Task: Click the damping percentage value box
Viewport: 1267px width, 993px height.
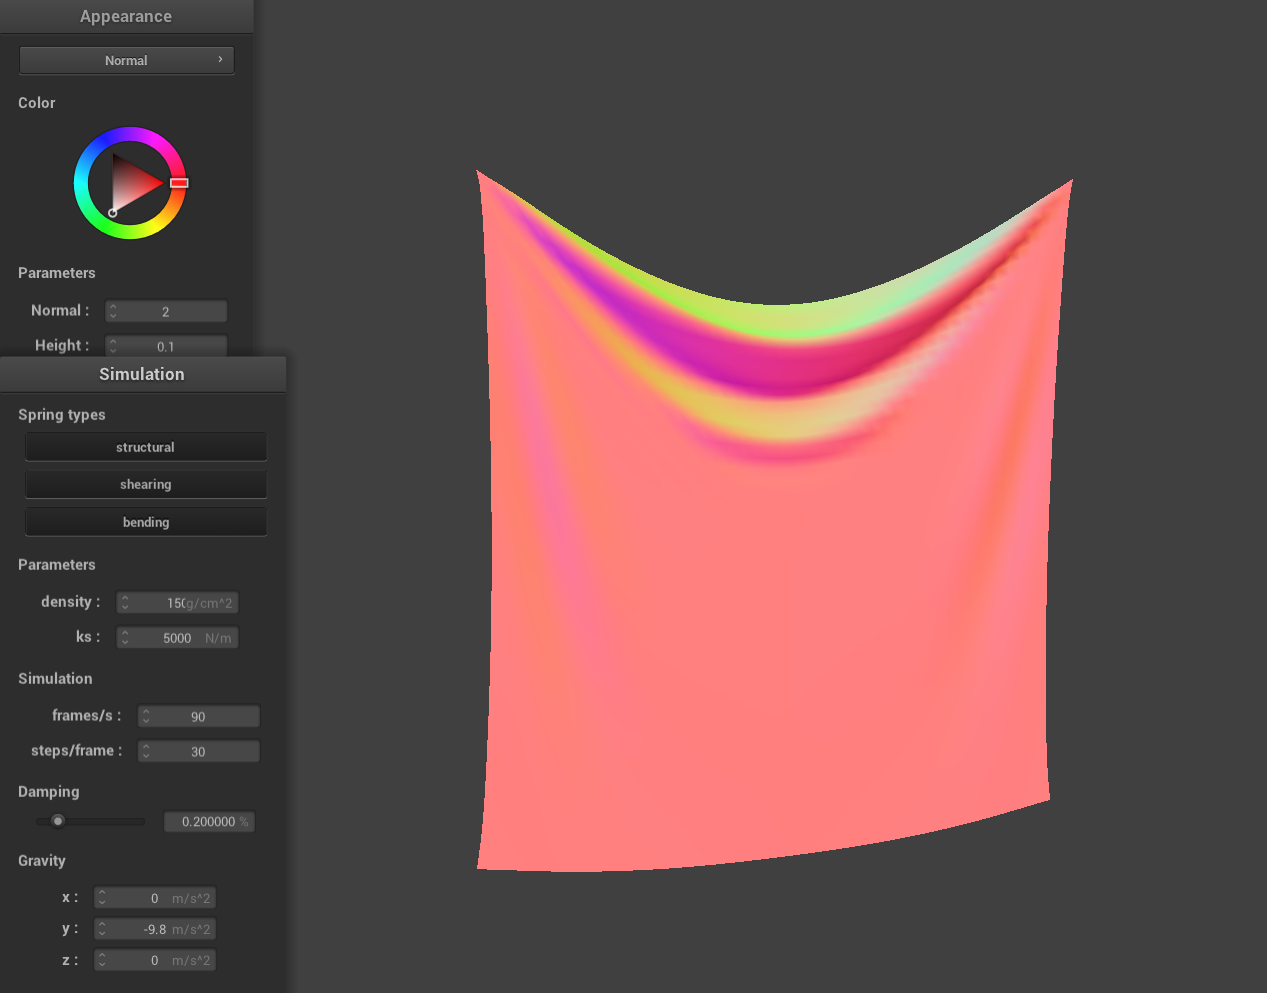Action: point(209,822)
